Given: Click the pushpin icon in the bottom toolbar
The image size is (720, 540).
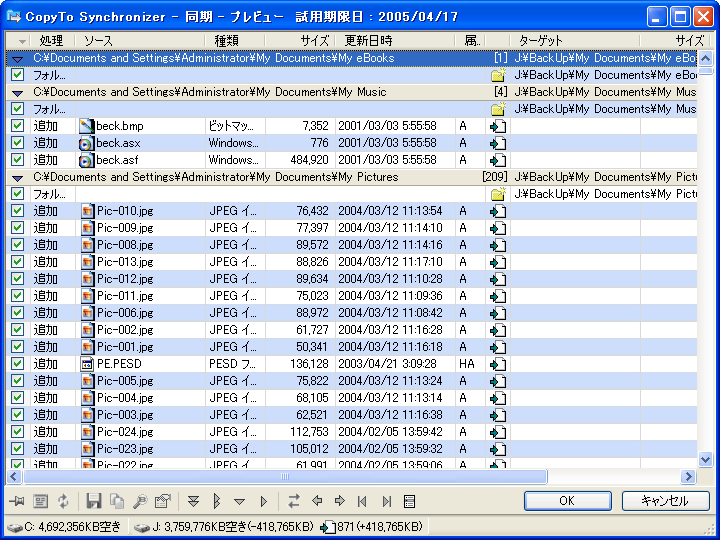Looking at the screenshot, I should (17, 501).
